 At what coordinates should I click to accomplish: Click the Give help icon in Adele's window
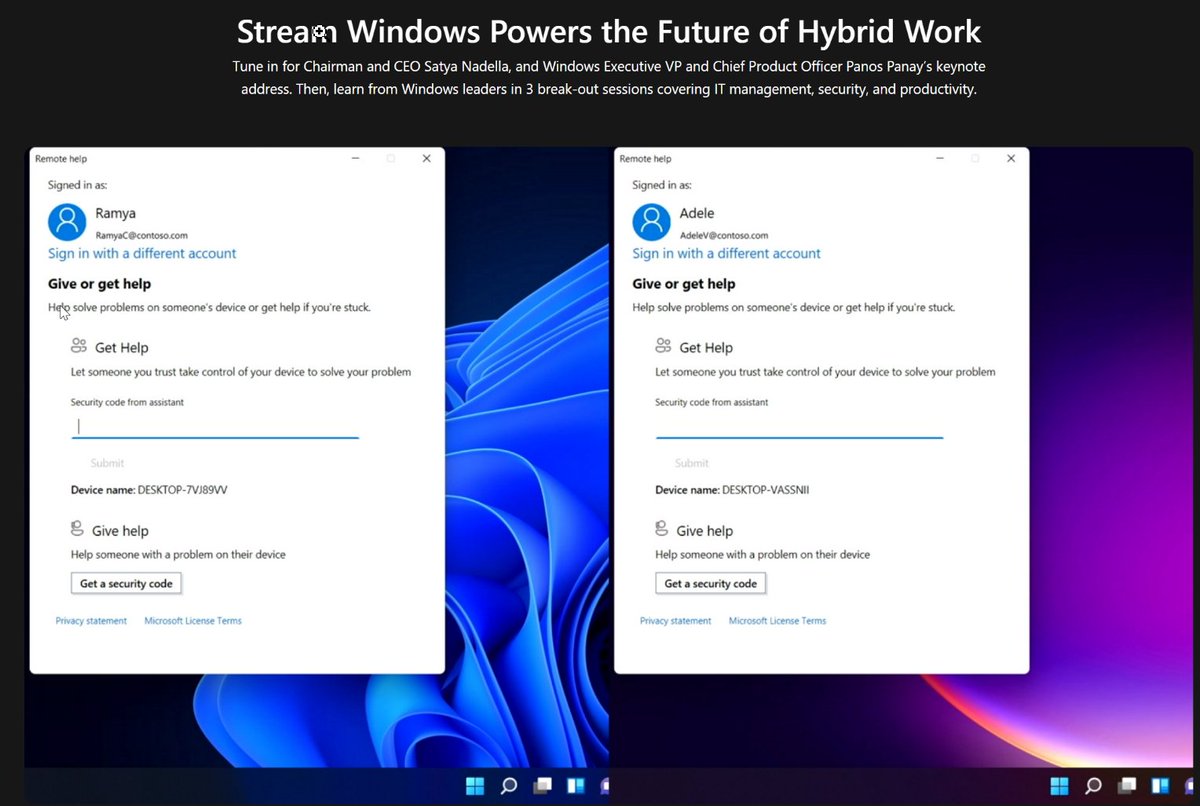663,529
